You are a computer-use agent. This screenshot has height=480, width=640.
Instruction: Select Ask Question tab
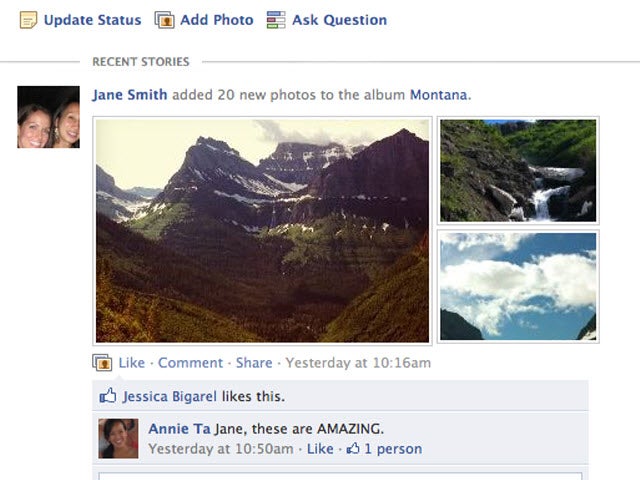(x=339, y=19)
